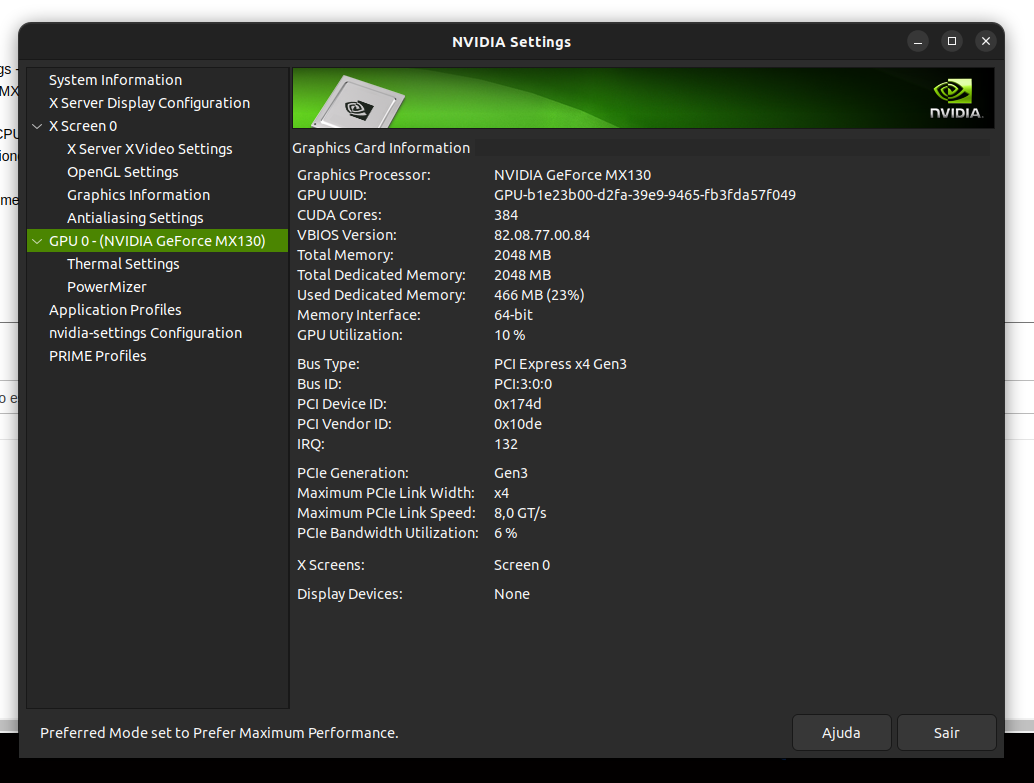Image resolution: width=1034 pixels, height=783 pixels.
Task: Click the GPU UUID value
Action: tap(645, 195)
